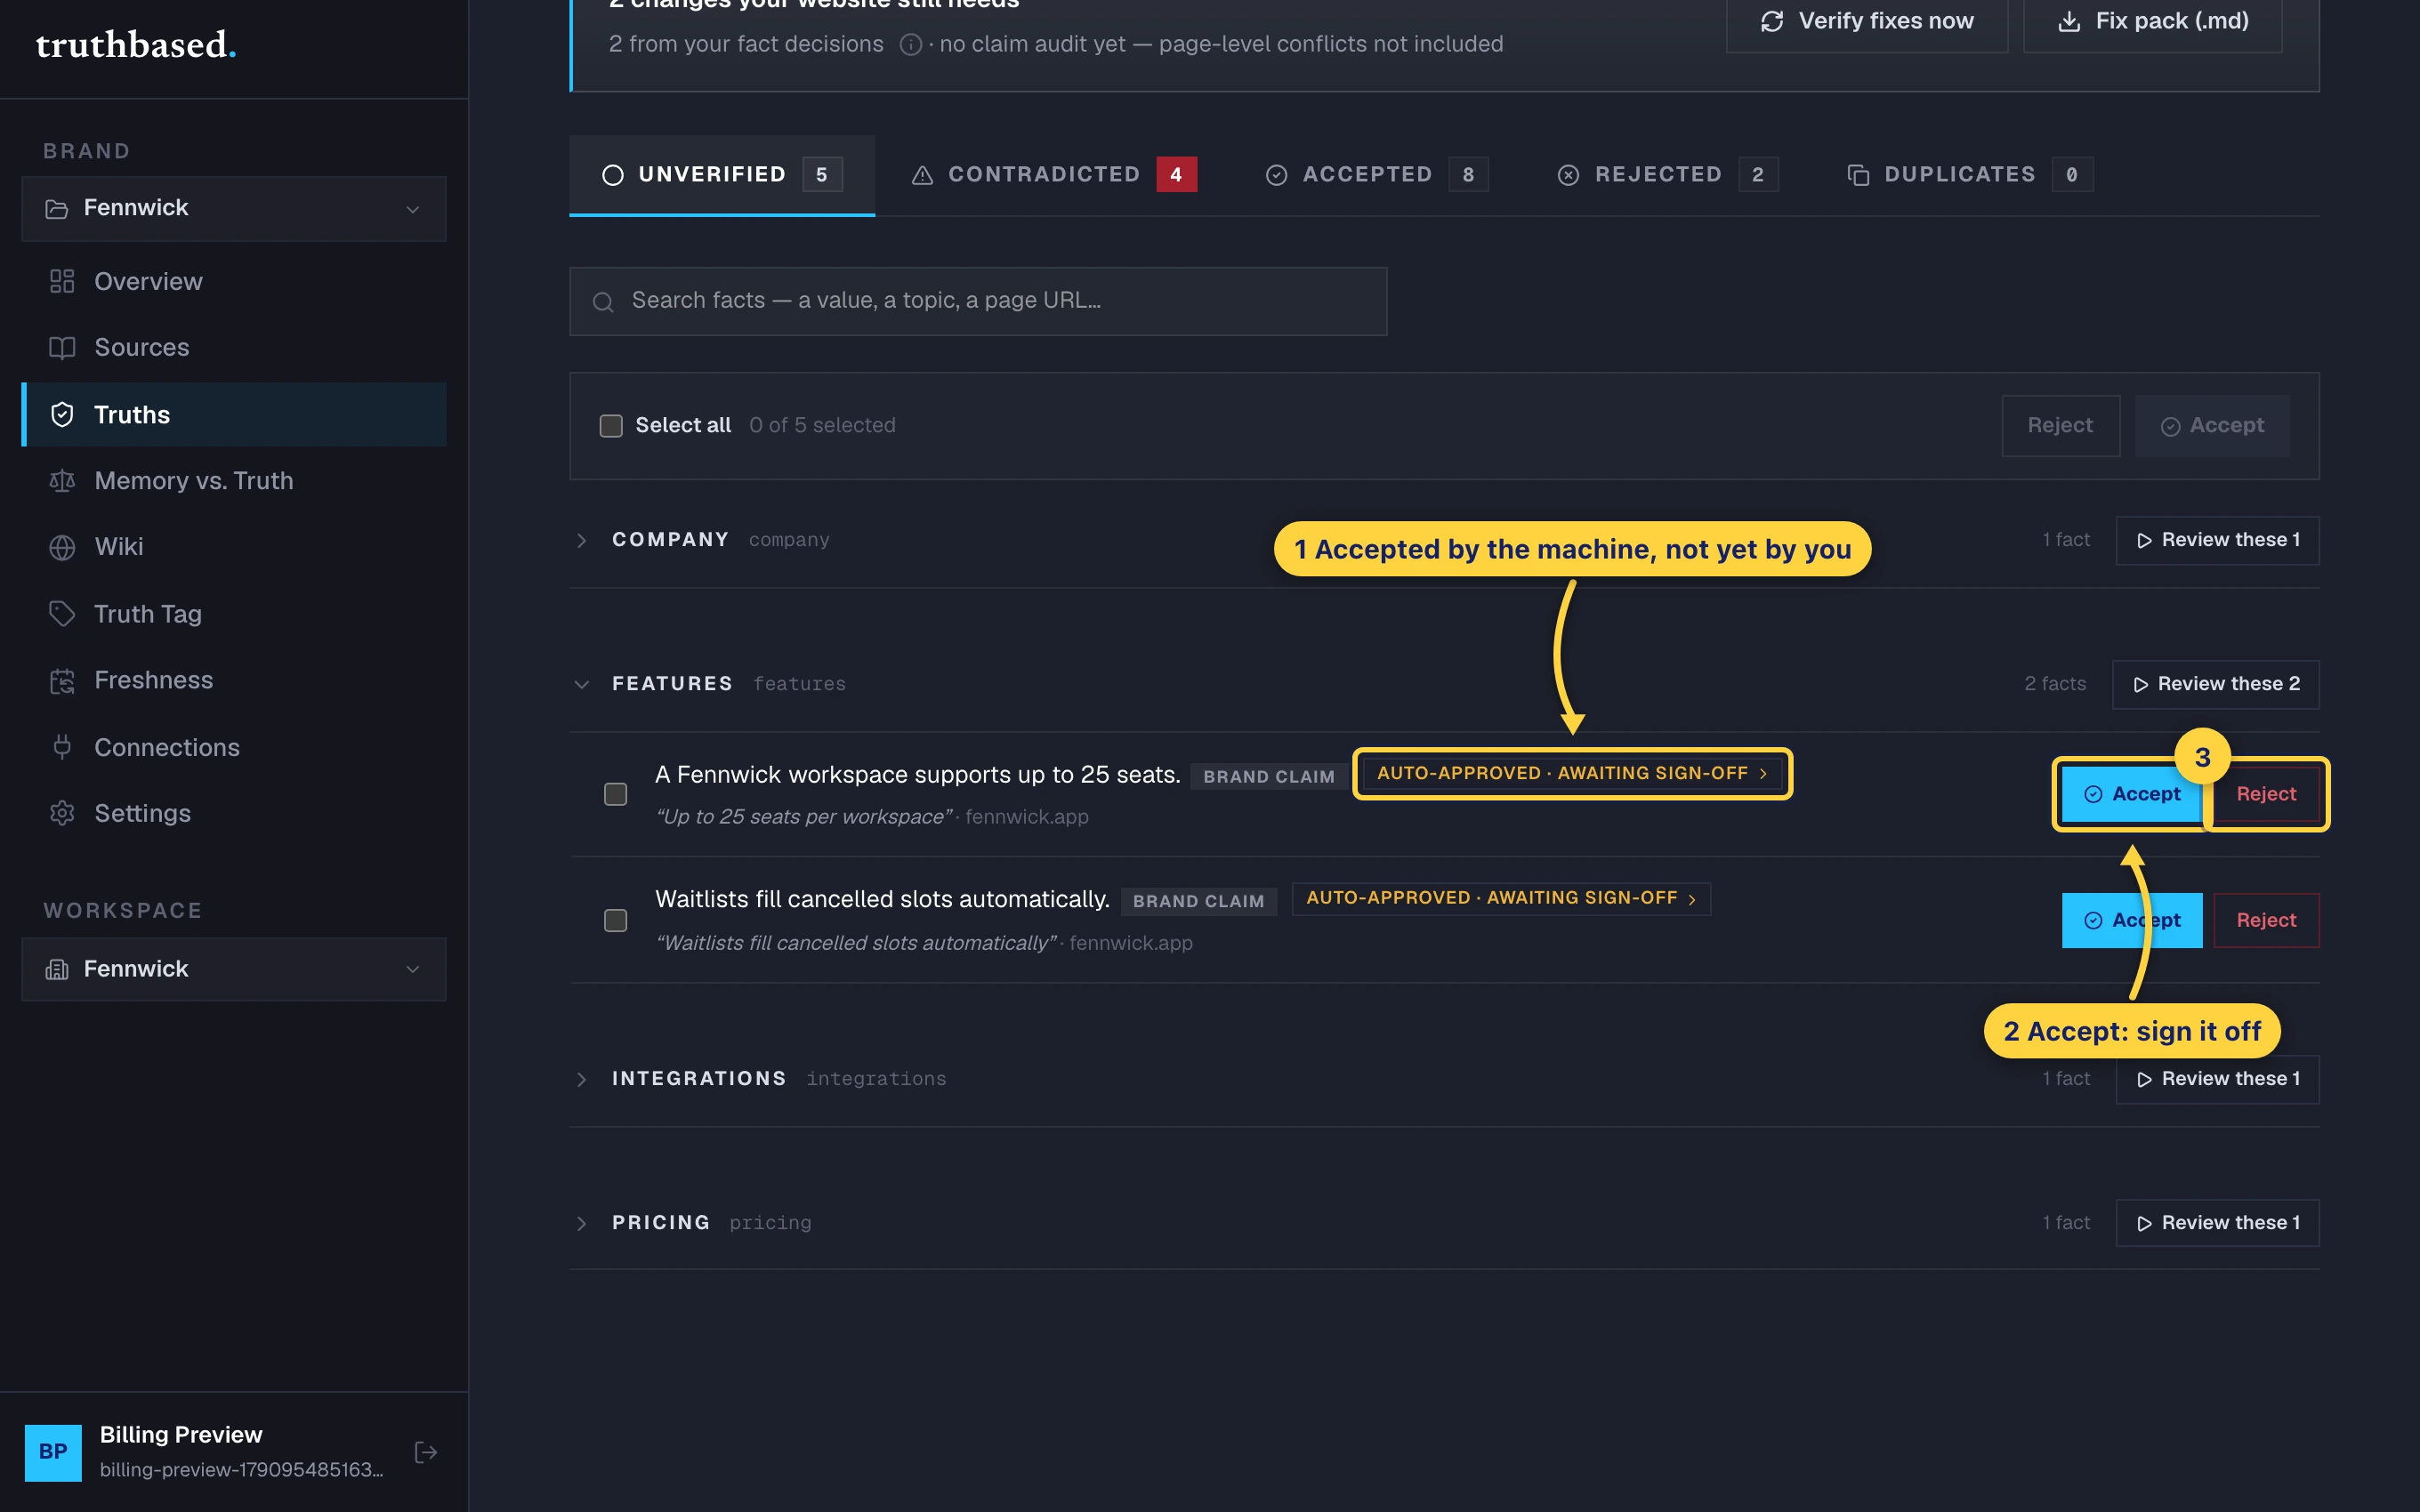The height and width of the screenshot is (1512, 2420).
Task: Click Review these 1 for Company
Action: (x=2218, y=540)
